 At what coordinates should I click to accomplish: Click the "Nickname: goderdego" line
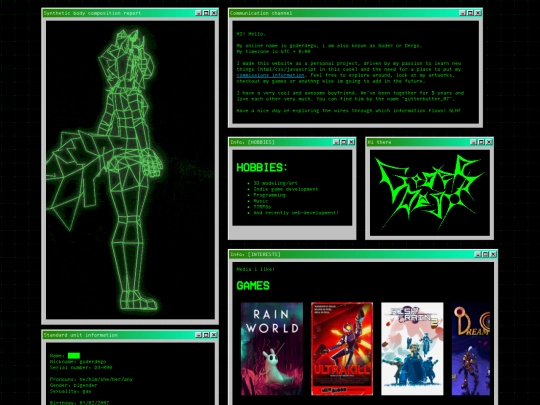pos(78,362)
